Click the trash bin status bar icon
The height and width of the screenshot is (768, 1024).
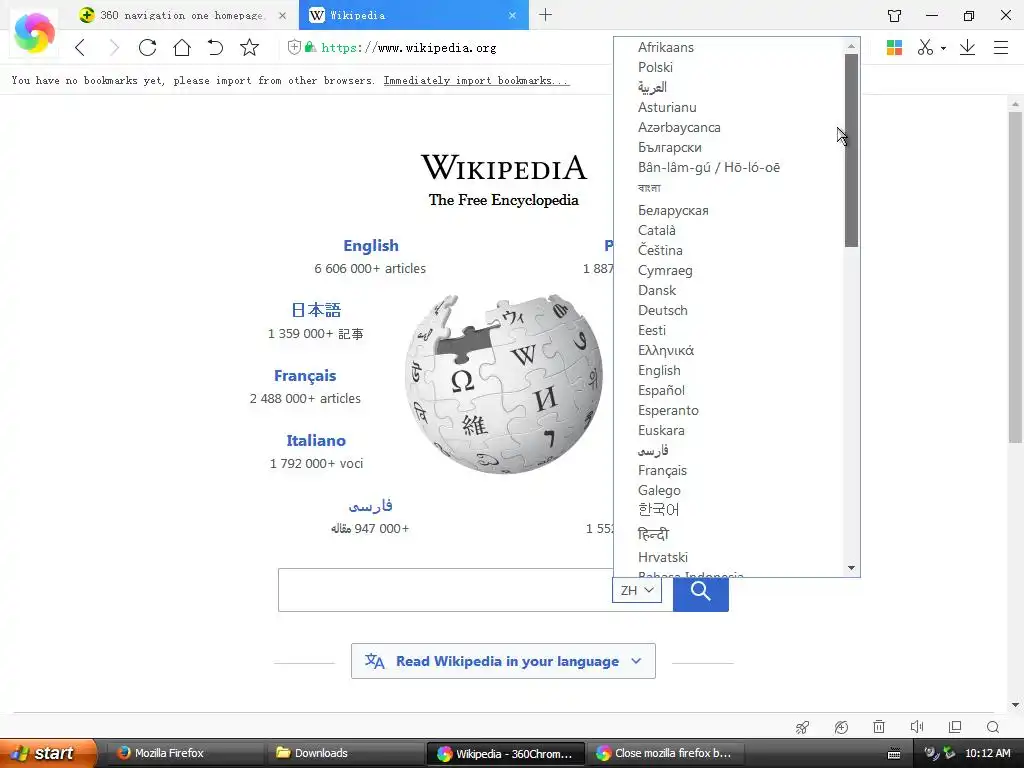pos(879,727)
